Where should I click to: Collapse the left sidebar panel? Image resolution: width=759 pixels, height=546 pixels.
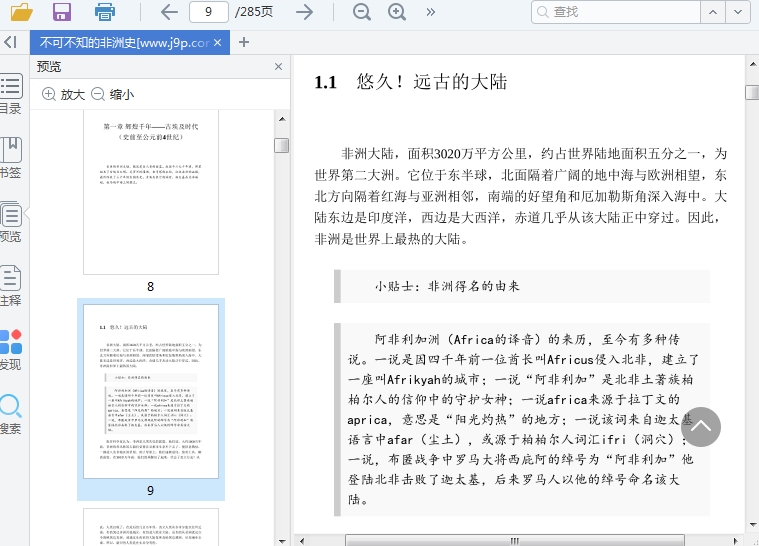(x=9, y=42)
